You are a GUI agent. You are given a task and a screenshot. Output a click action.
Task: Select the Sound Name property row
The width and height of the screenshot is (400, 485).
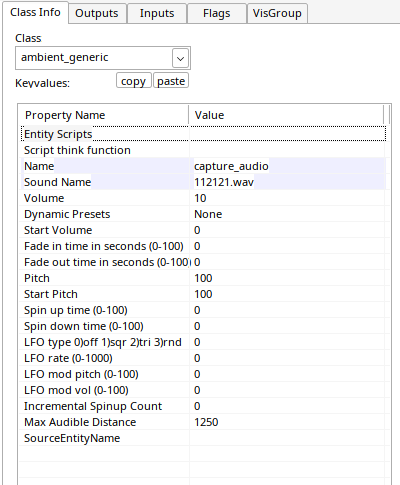pos(203,182)
